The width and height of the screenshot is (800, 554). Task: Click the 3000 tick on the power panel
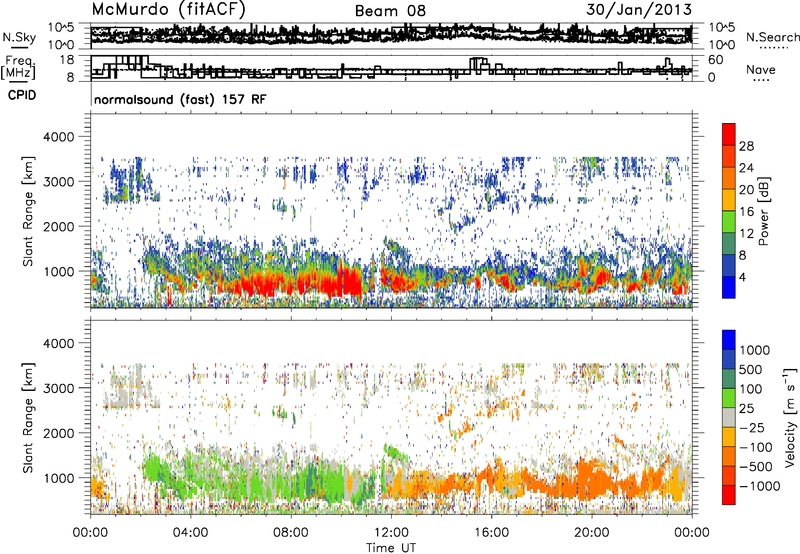58,182
